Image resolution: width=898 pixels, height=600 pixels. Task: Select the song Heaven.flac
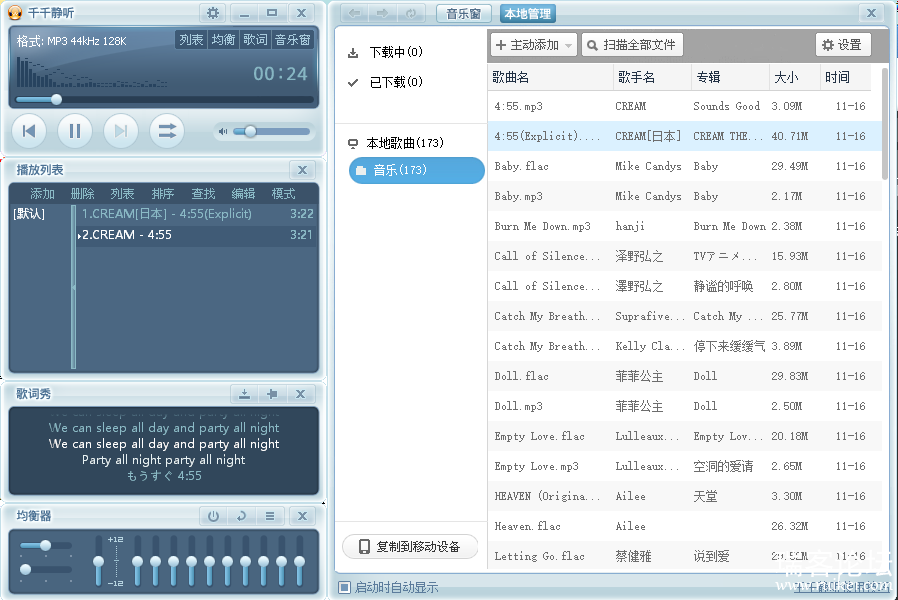click(684, 526)
